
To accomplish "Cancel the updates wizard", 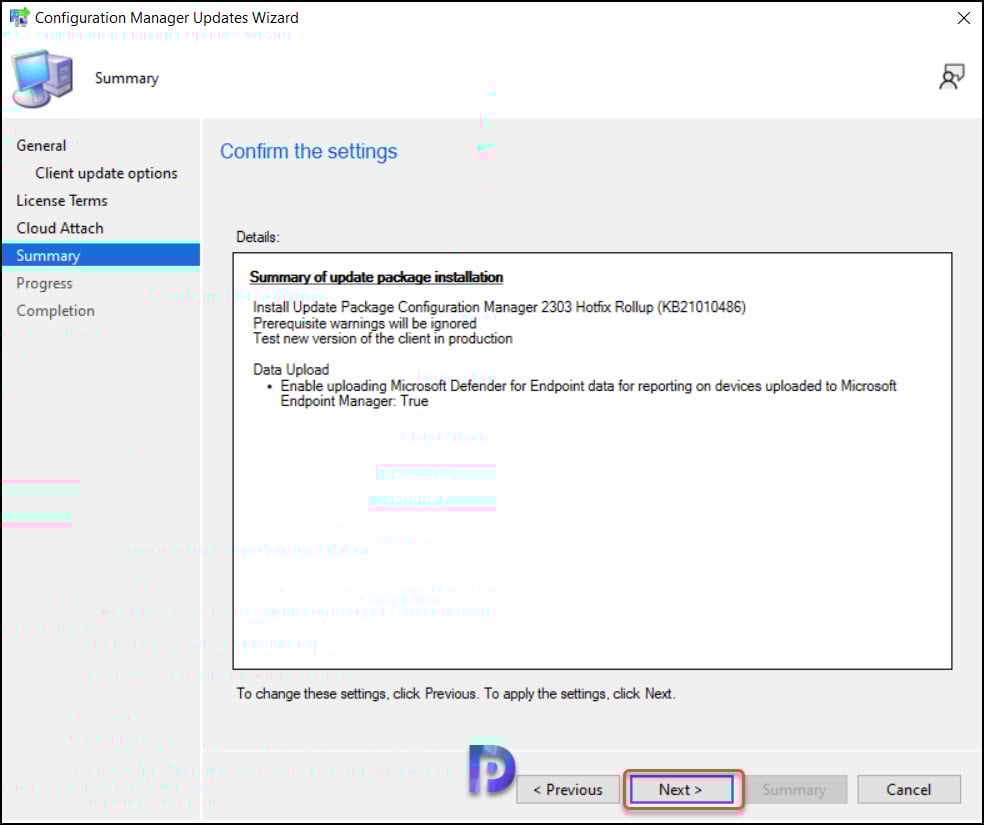I will tap(909, 789).
